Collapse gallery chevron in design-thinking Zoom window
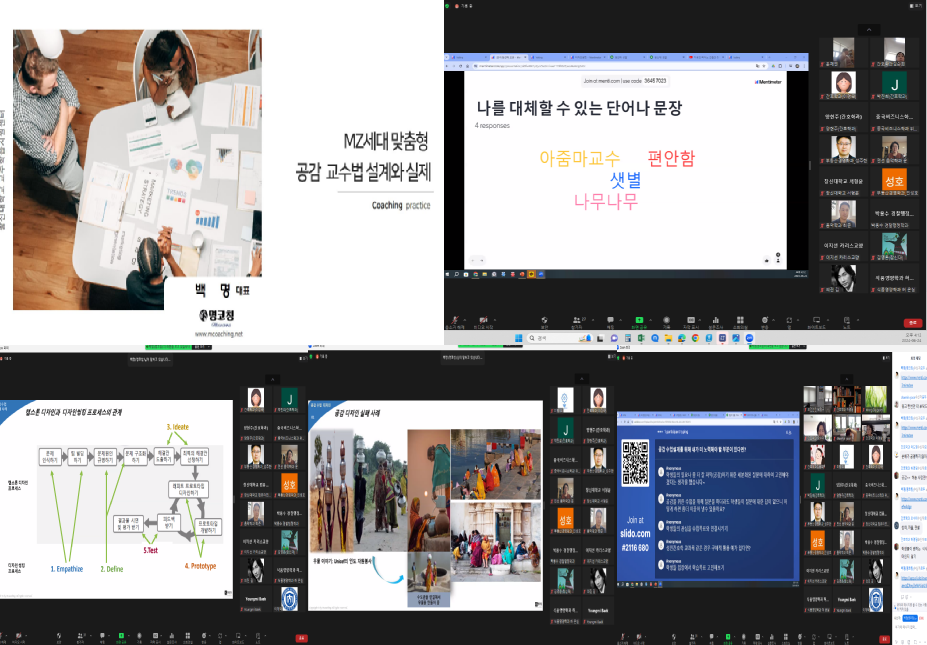 pos(273,379)
